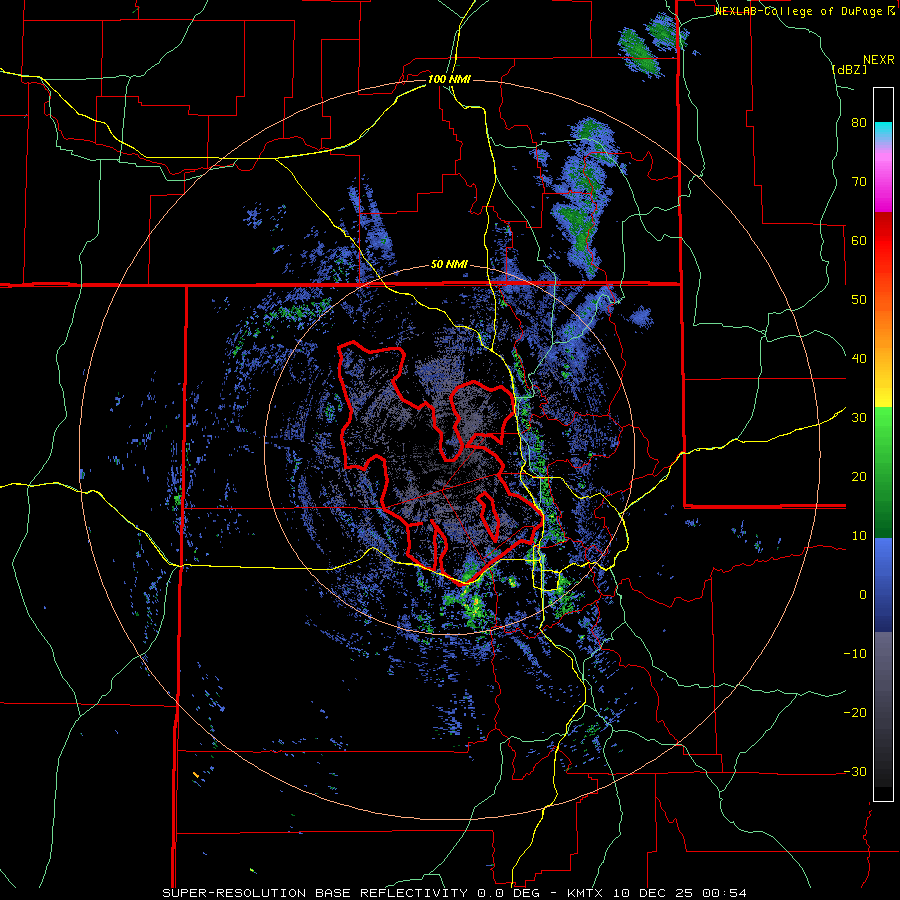This screenshot has height=900, width=900.
Task: Click the "50" value on the dBZ scale
Action: pos(859,300)
